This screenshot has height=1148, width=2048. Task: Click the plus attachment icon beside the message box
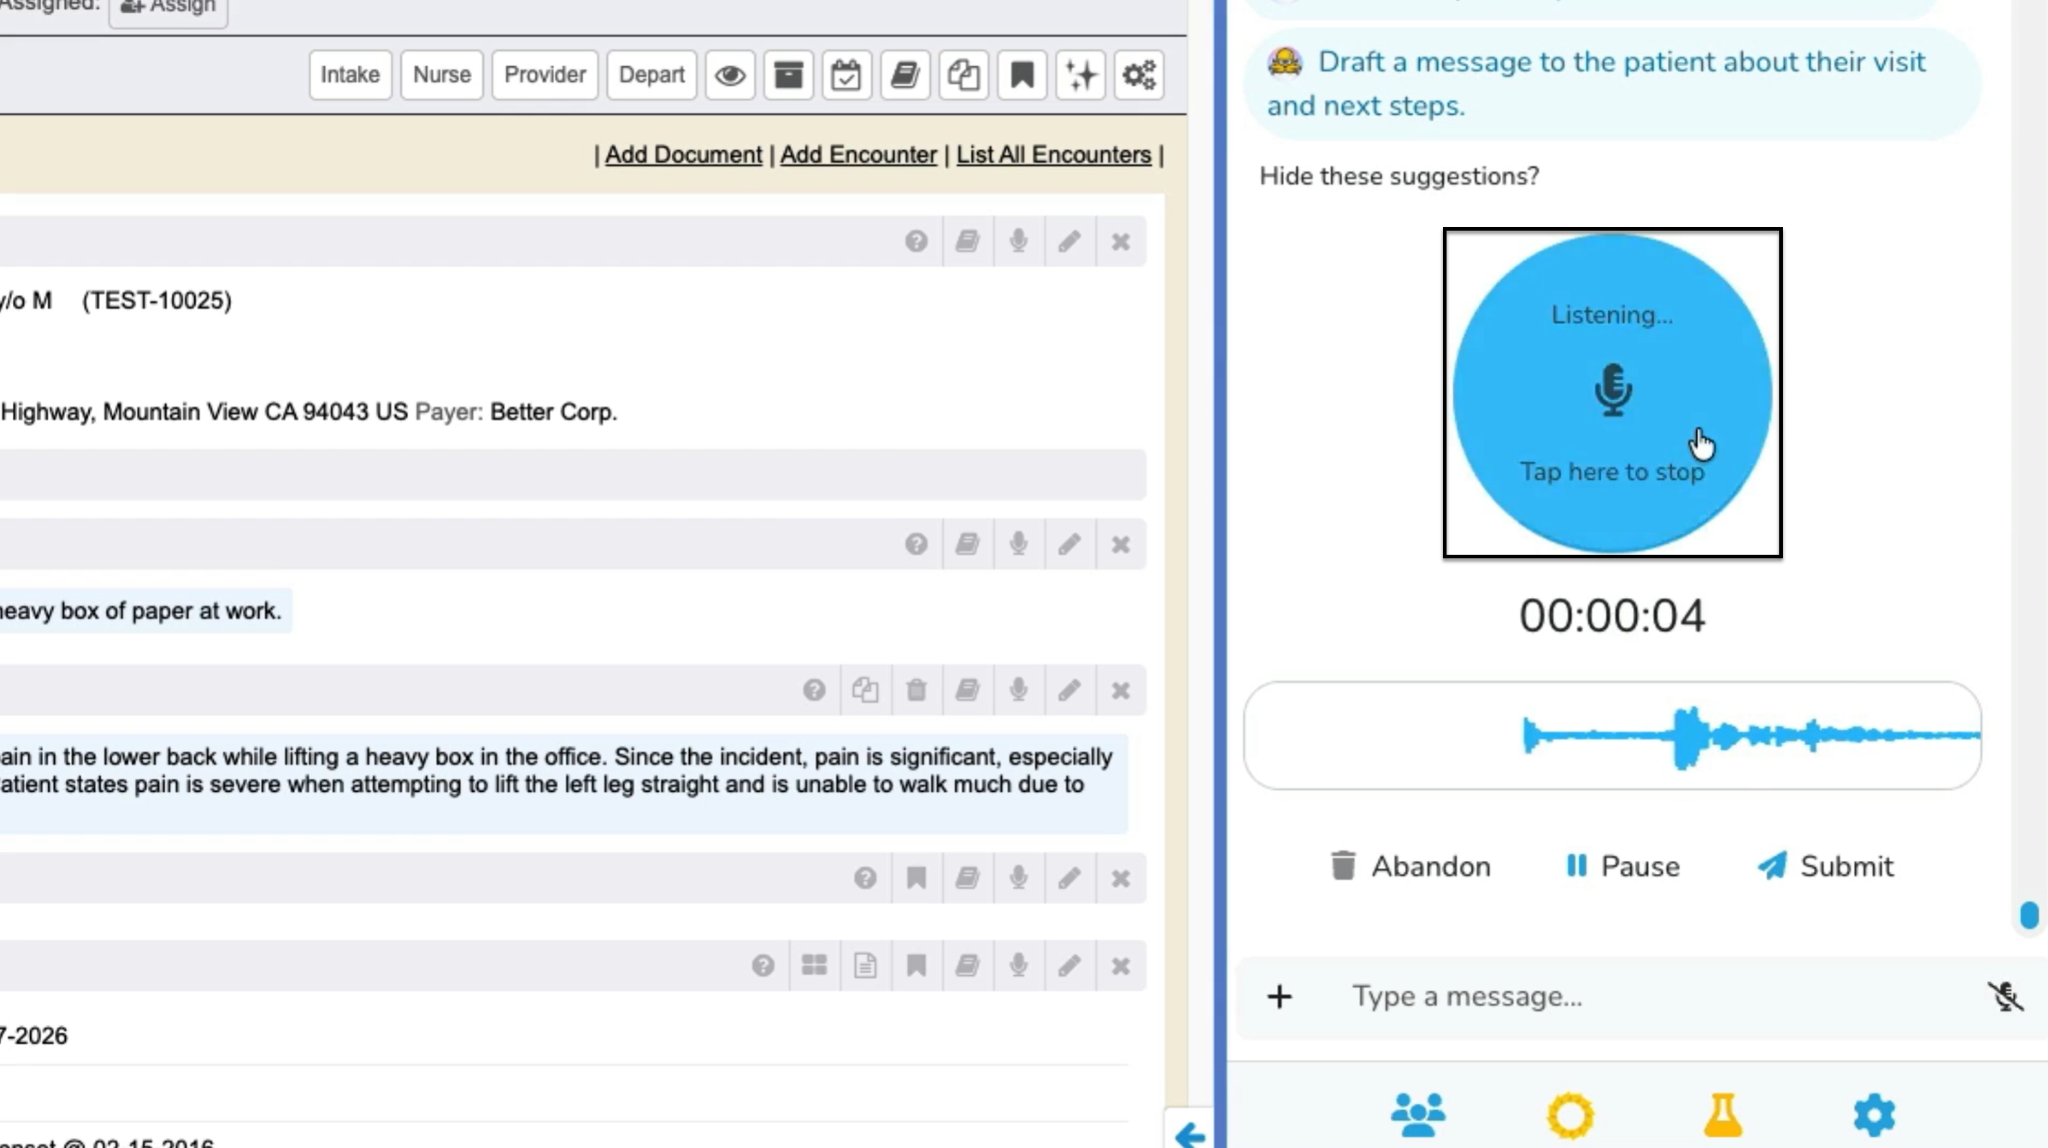click(1279, 997)
